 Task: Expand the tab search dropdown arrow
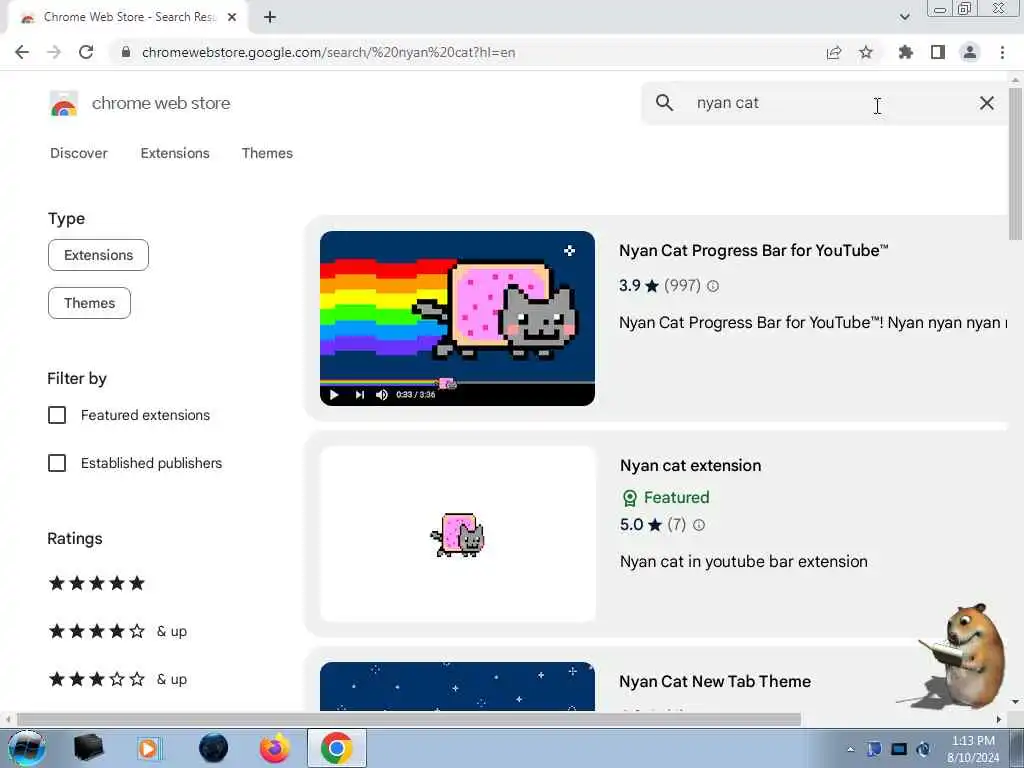tap(904, 17)
